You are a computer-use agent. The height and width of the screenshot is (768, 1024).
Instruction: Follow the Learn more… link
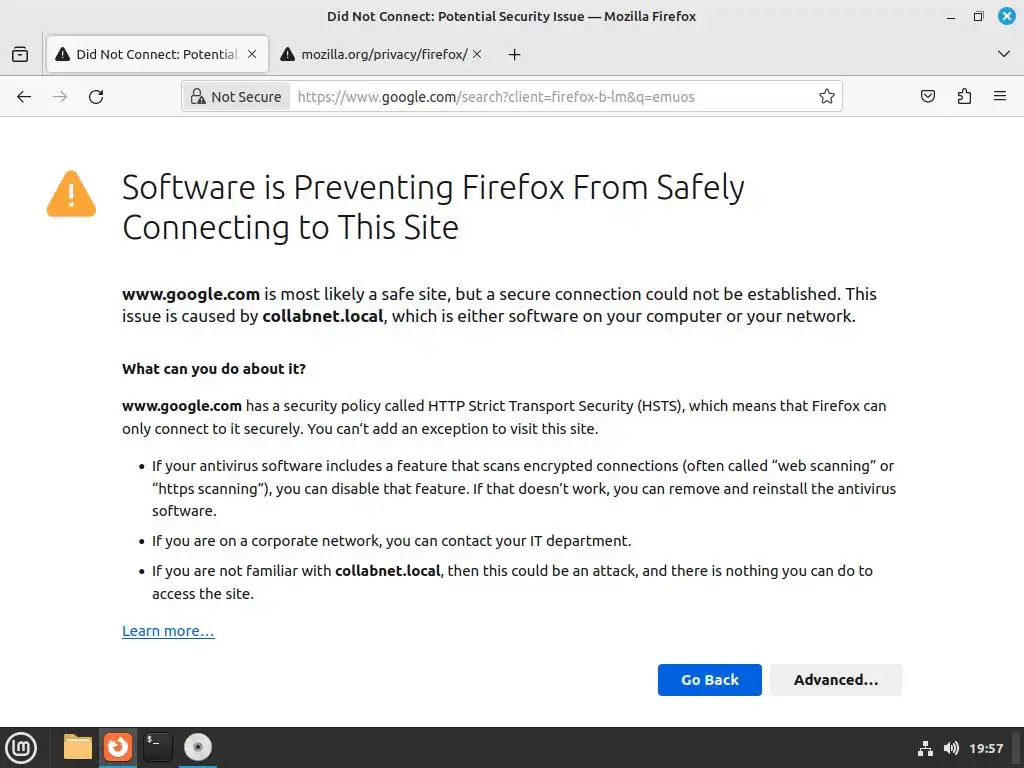(168, 631)
